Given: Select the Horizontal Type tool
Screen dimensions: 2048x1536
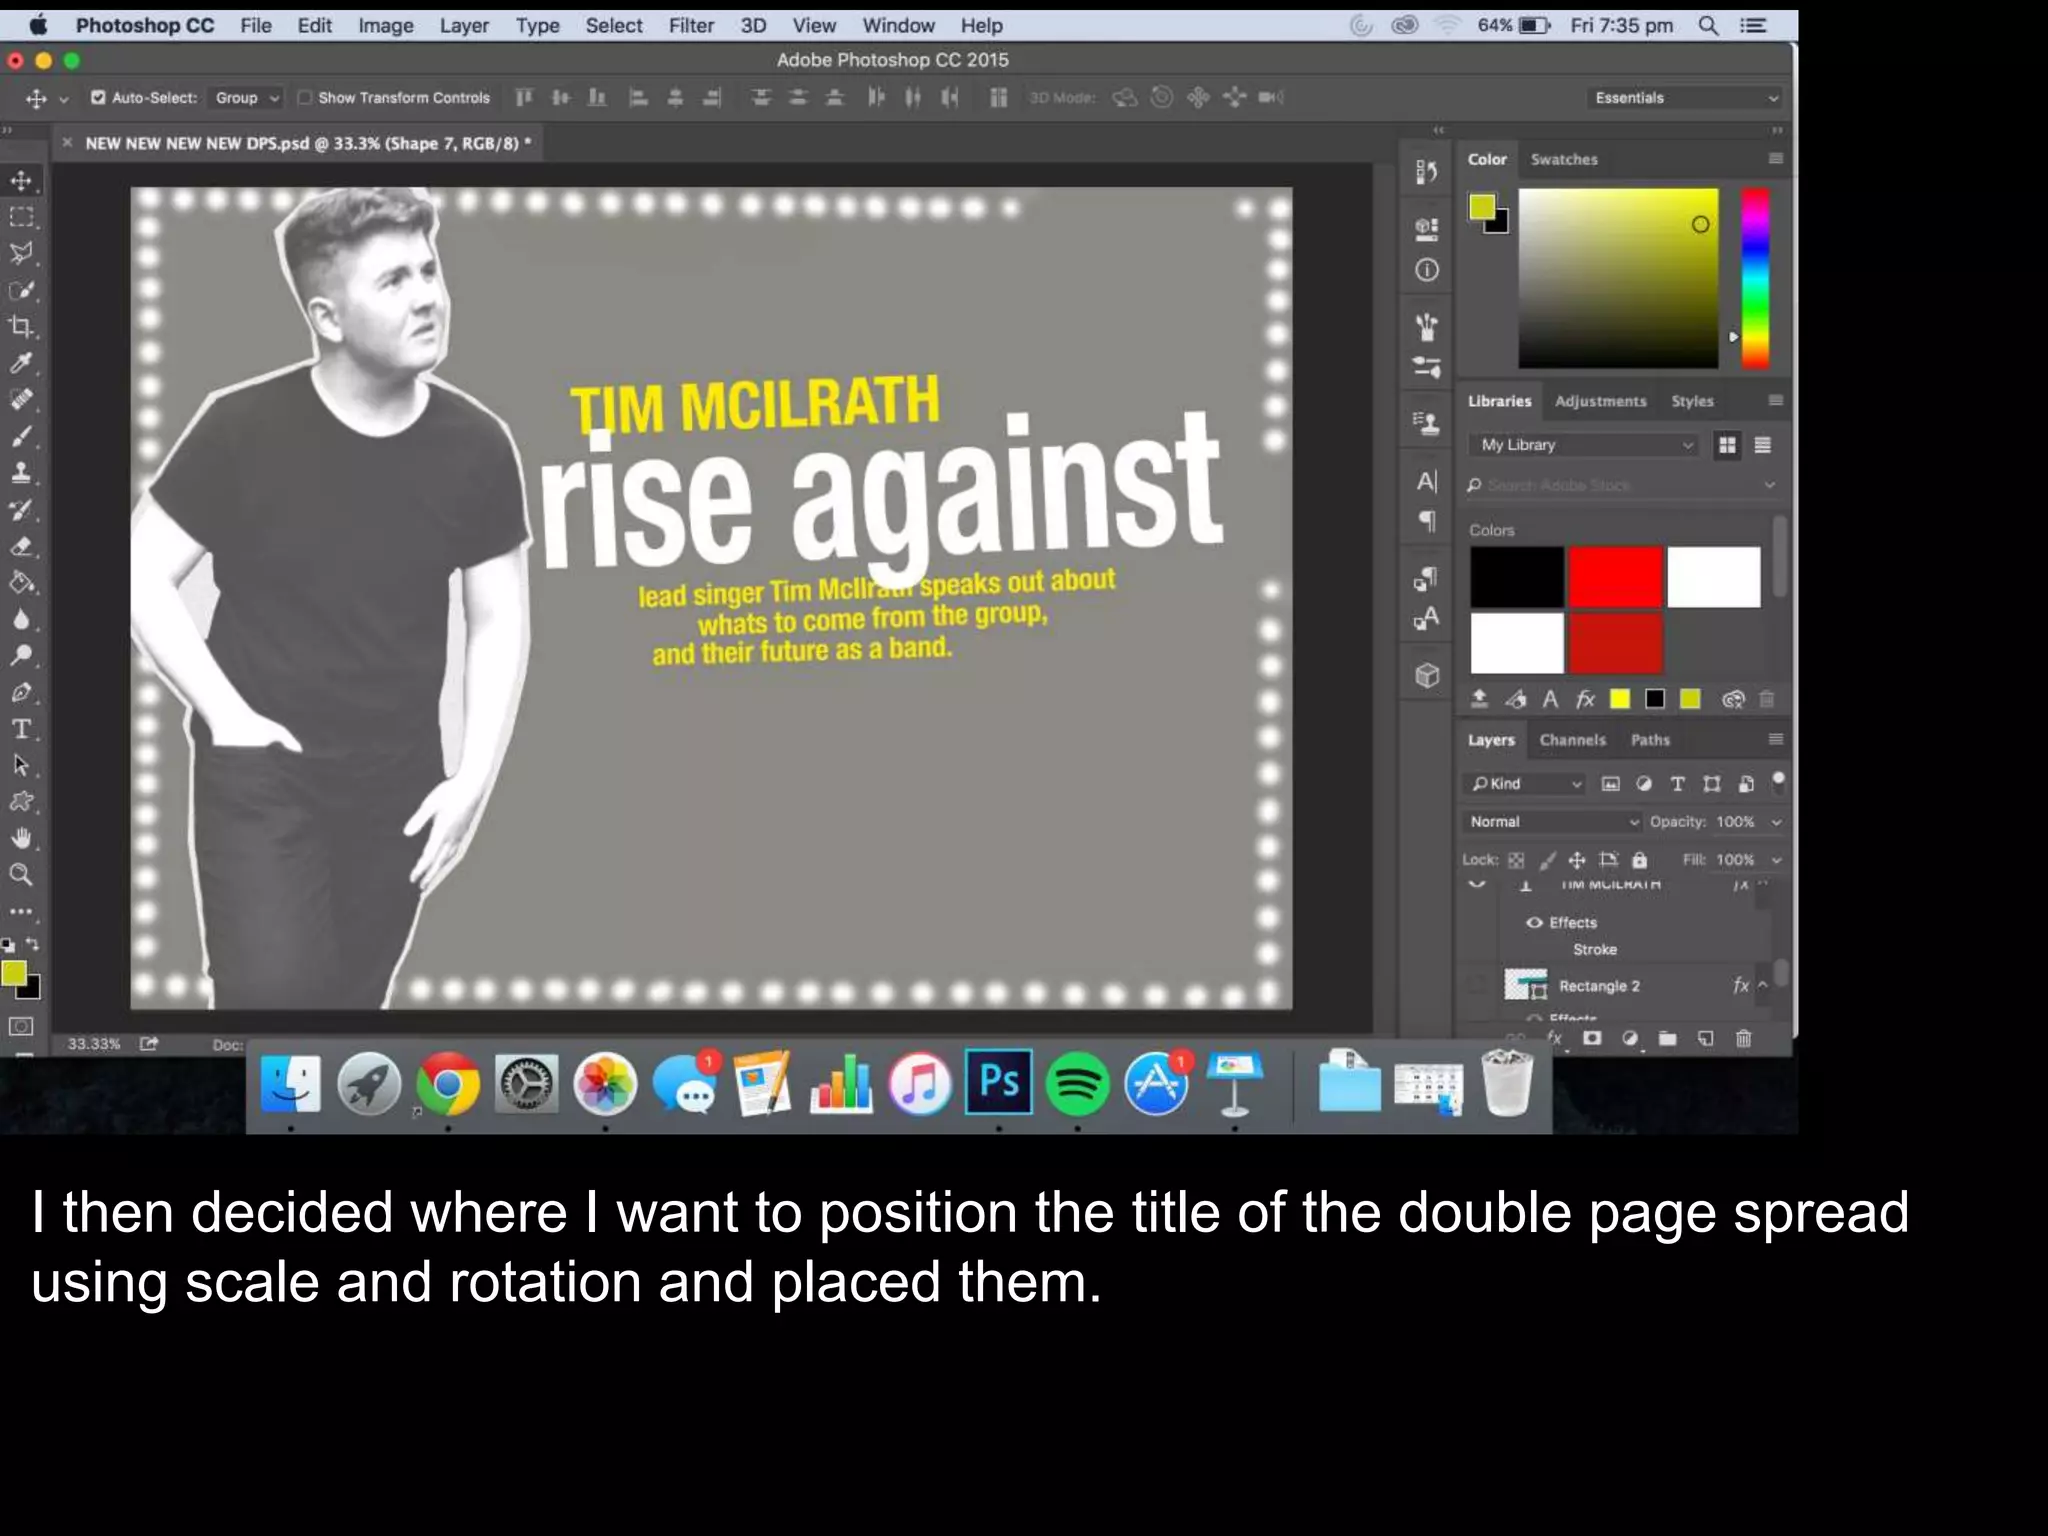Looking at the screenshot, I should coord(21,729).
